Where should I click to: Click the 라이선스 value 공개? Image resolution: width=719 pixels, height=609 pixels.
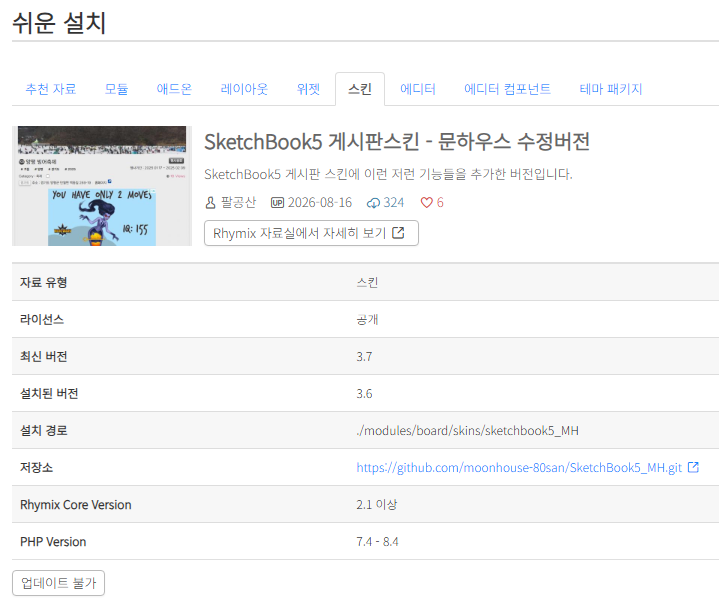[x=367, y=319]
